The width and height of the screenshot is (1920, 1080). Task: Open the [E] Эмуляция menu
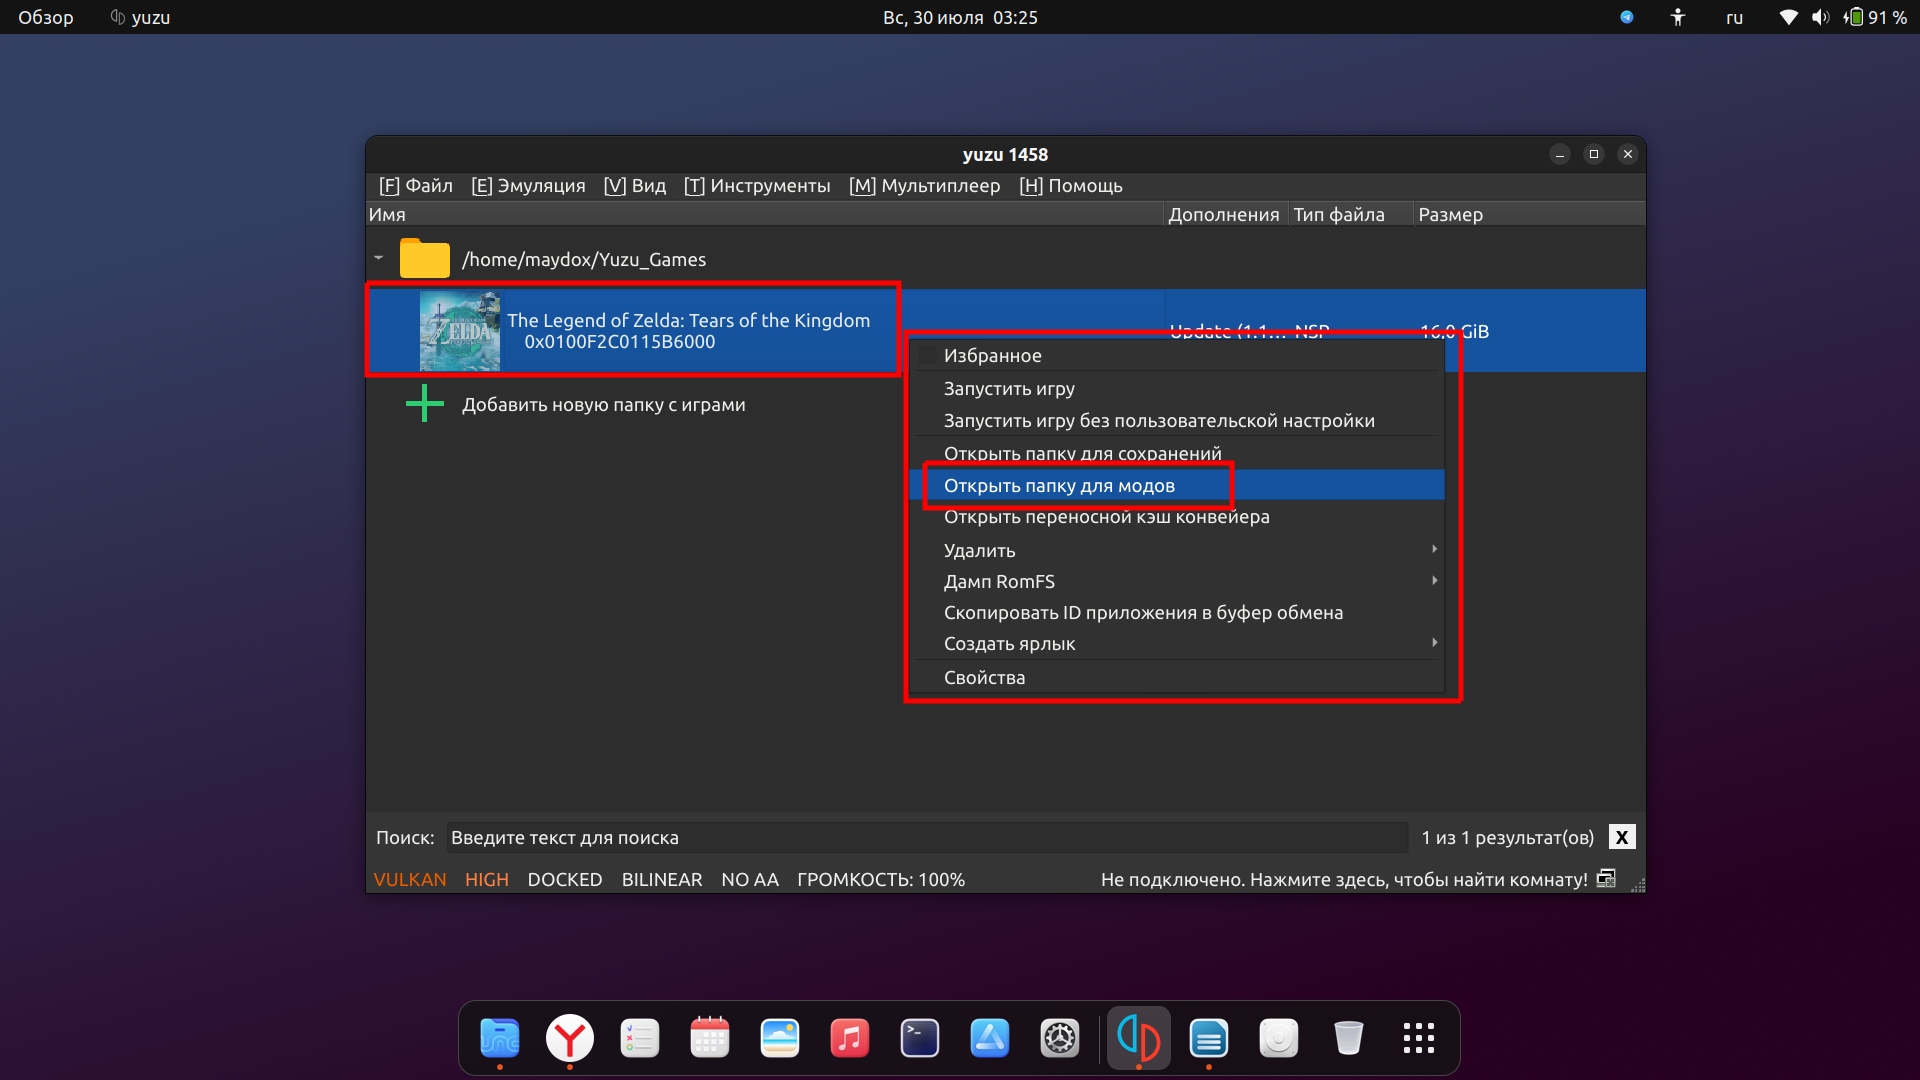tap(528, 186)
